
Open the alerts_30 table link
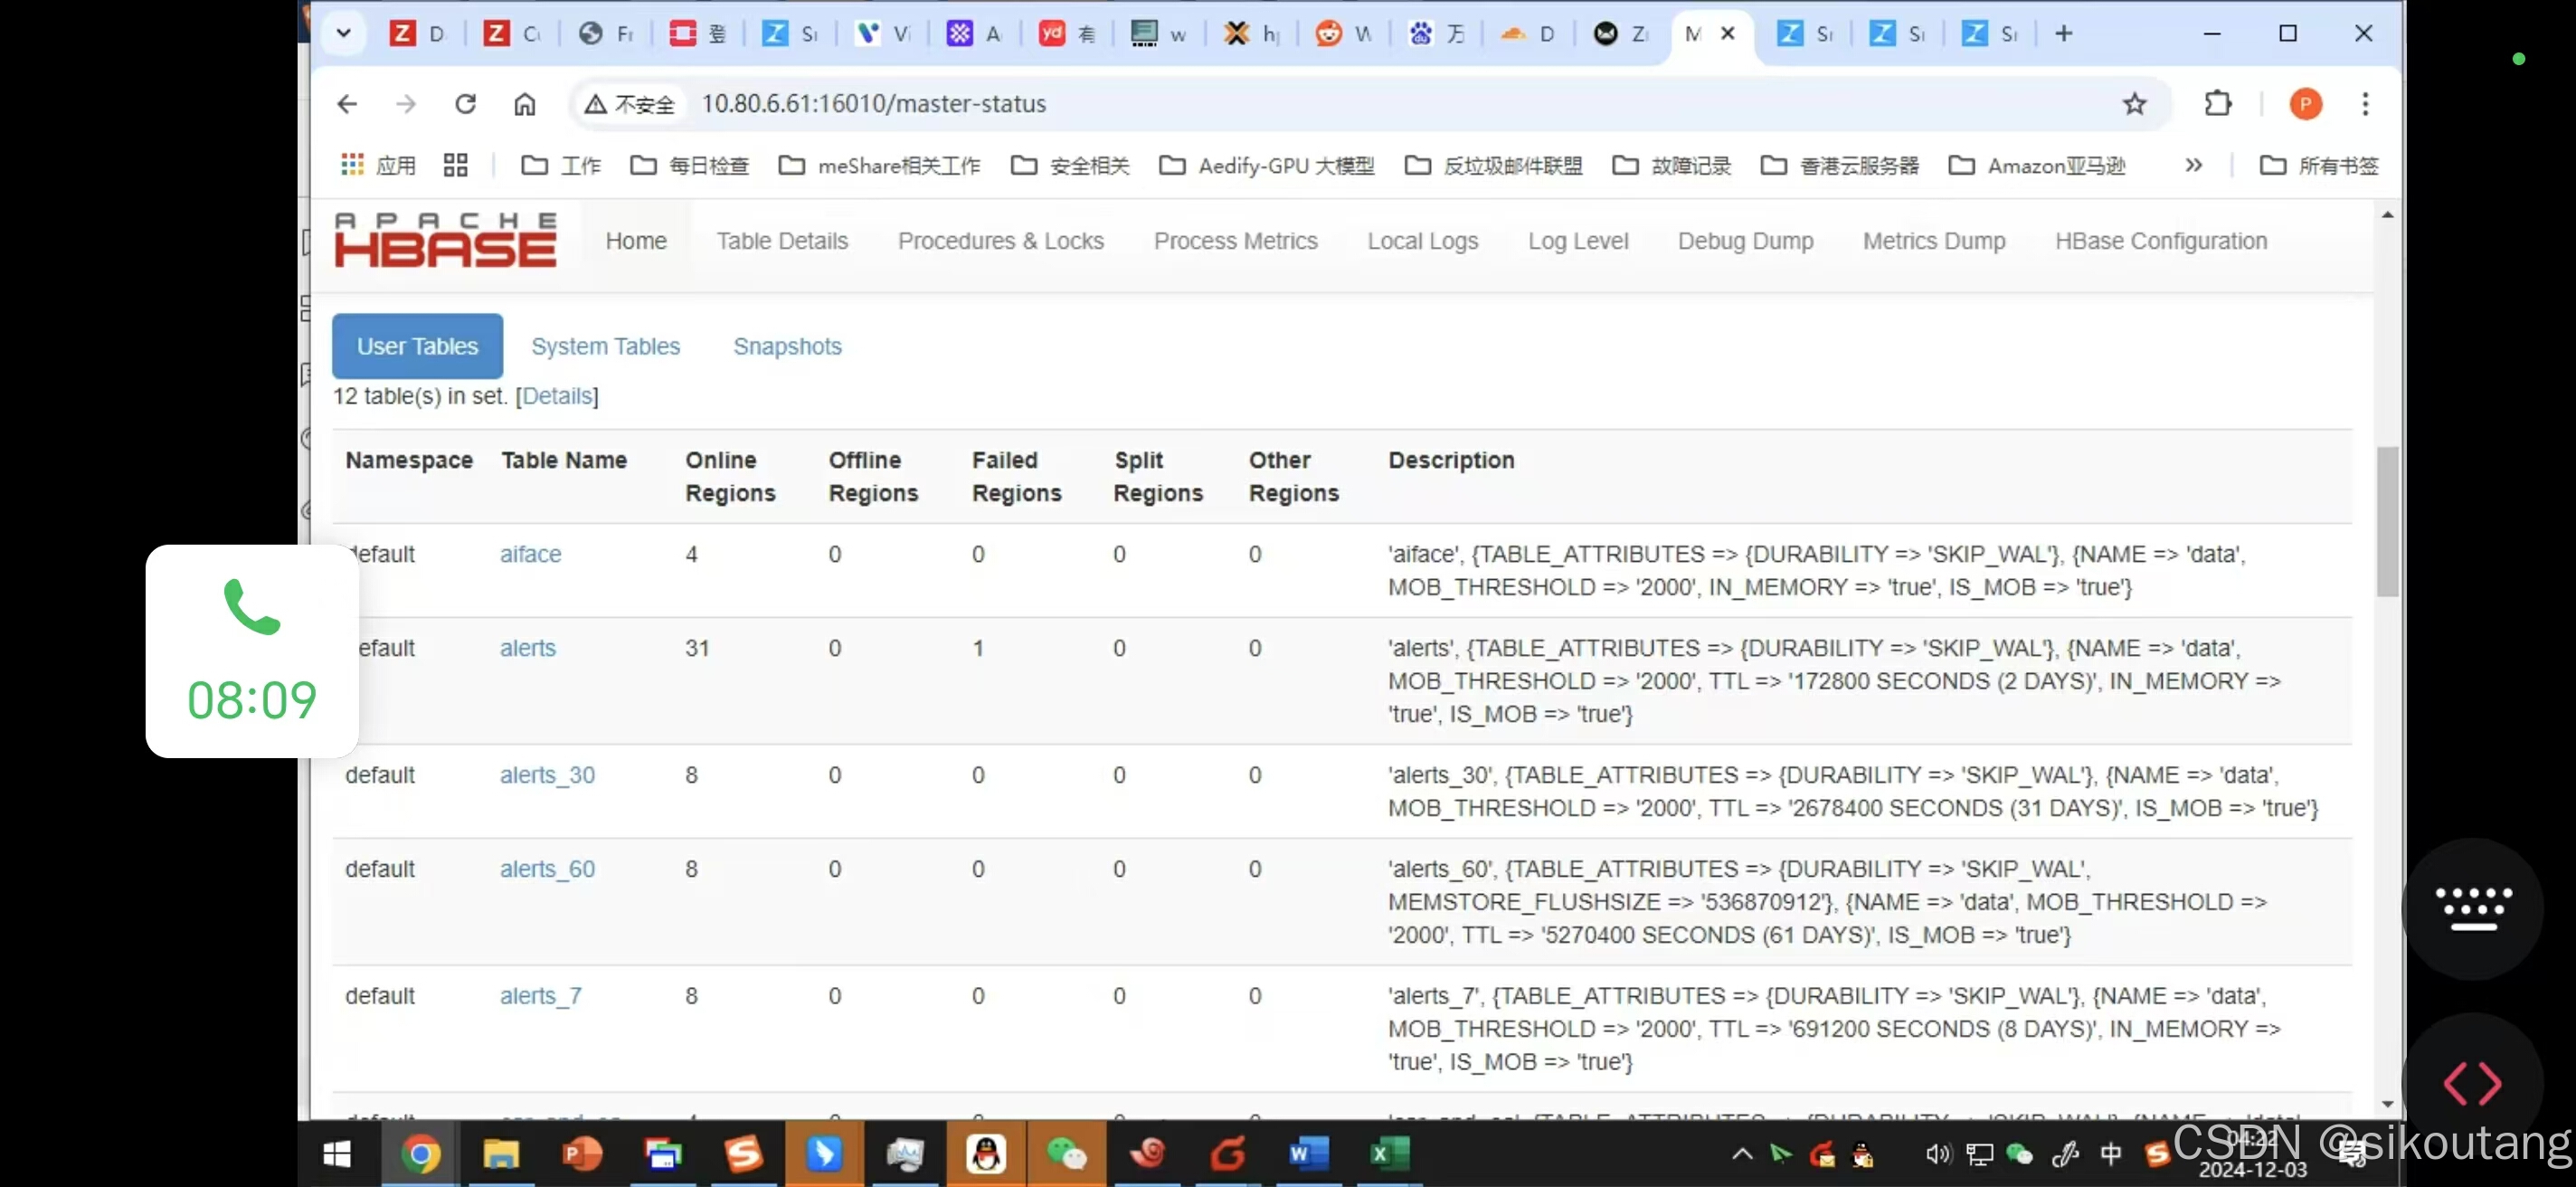click(x=547, y=775)
